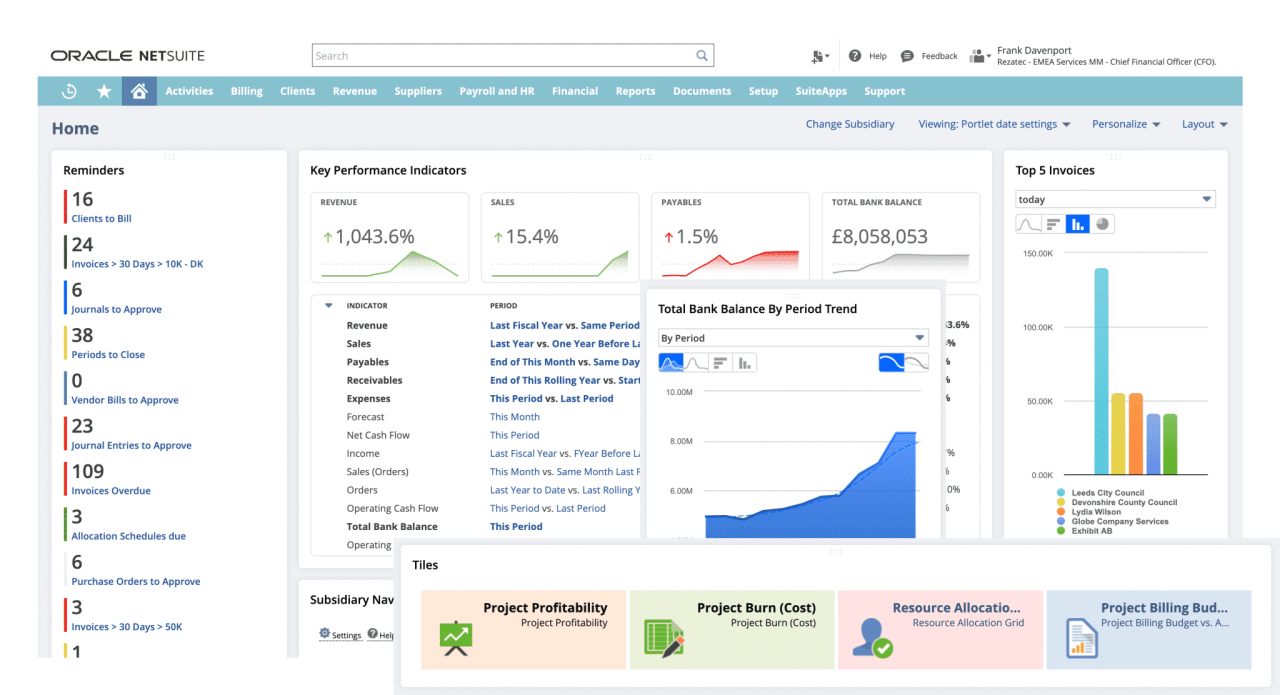Expand the Viewing: Portlet date settings dropdown
This screenshot has width=1280, height=695.
pos(994,123)
